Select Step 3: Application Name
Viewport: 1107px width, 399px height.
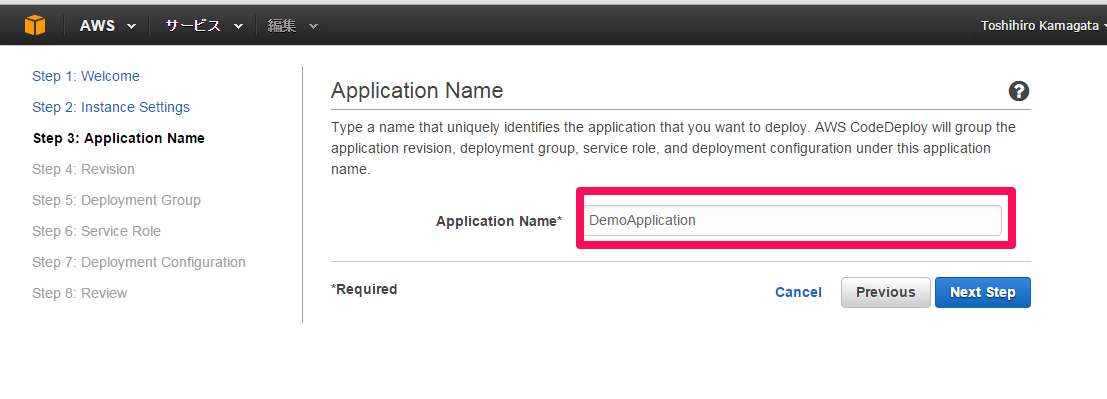(x=119, y=138)
